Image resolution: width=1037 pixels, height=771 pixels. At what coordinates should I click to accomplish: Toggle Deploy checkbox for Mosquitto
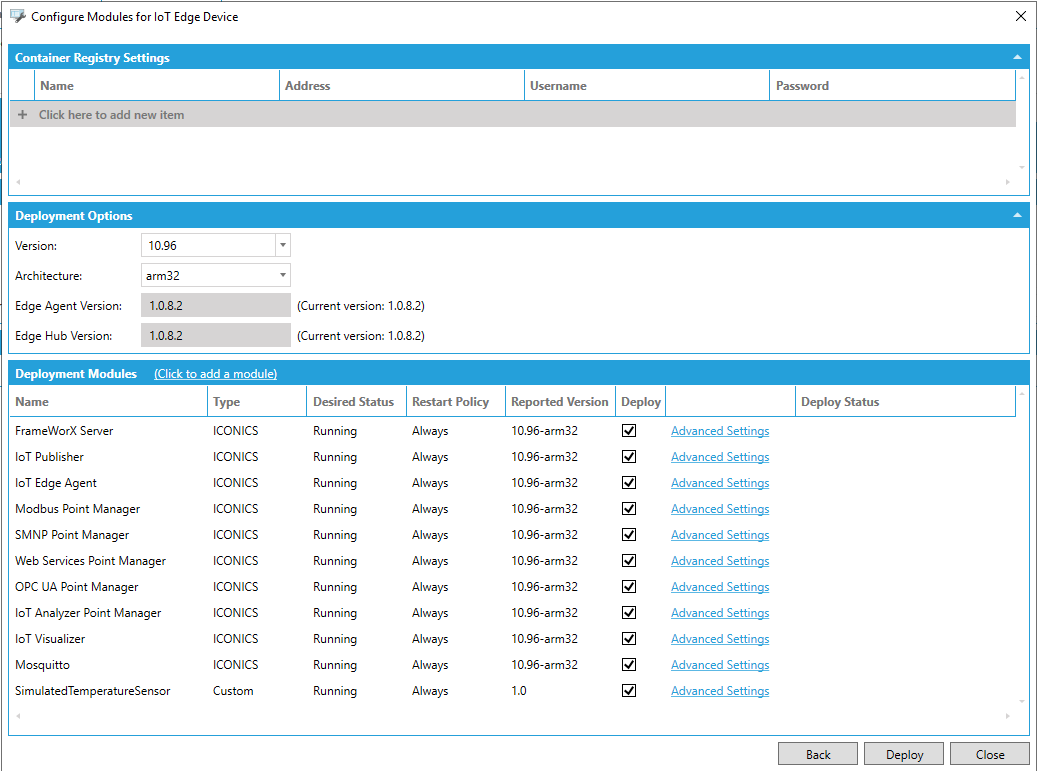pos(629,665)
